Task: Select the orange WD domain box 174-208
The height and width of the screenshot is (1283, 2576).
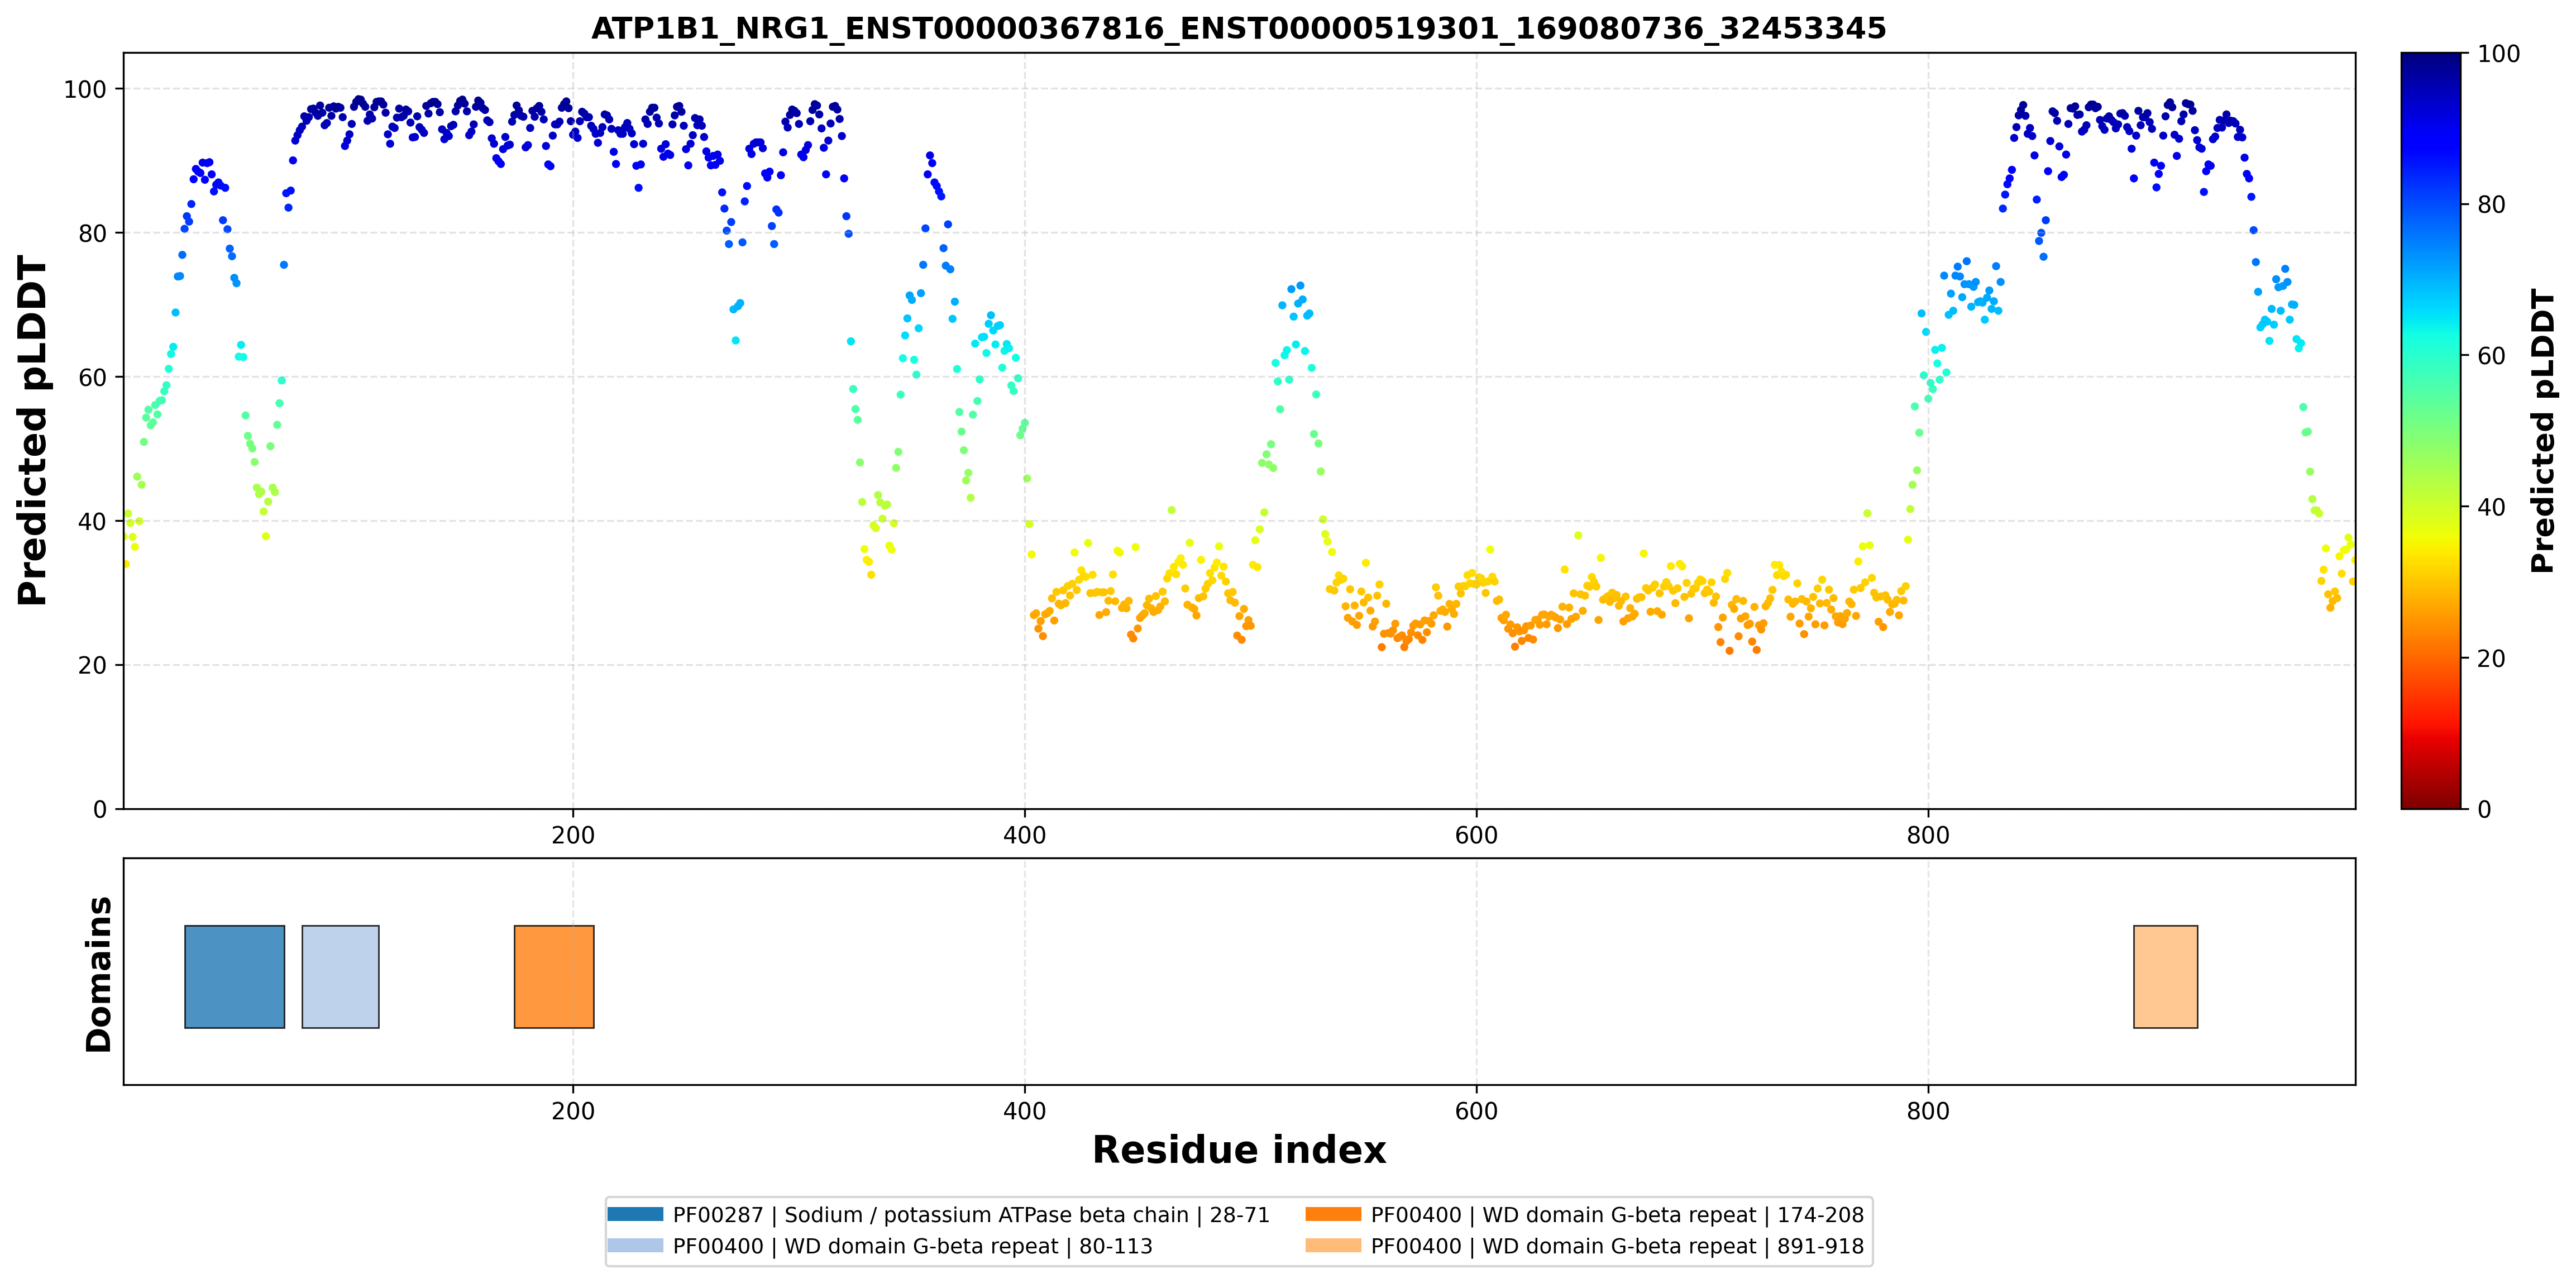Action: (554, 976)
